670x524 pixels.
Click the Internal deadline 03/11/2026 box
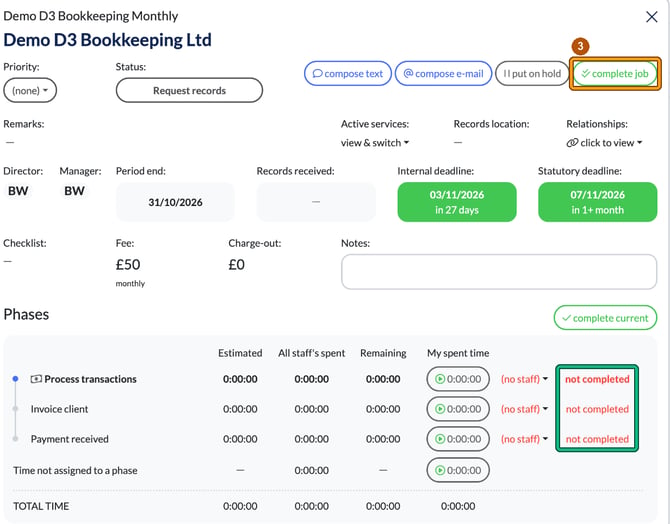(457, 202)
